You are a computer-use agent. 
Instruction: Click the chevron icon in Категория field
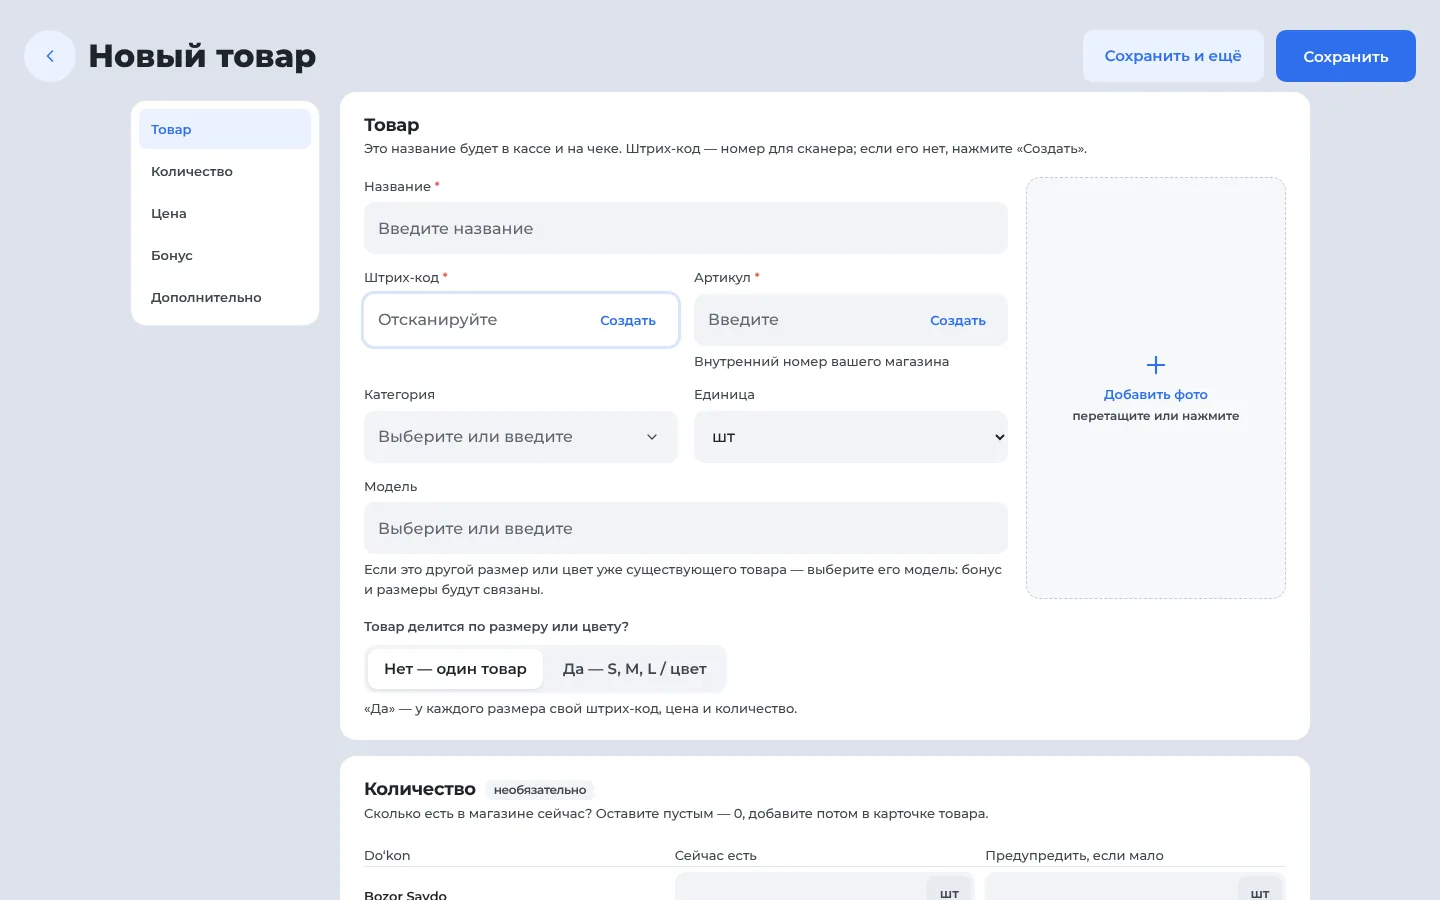652,437
